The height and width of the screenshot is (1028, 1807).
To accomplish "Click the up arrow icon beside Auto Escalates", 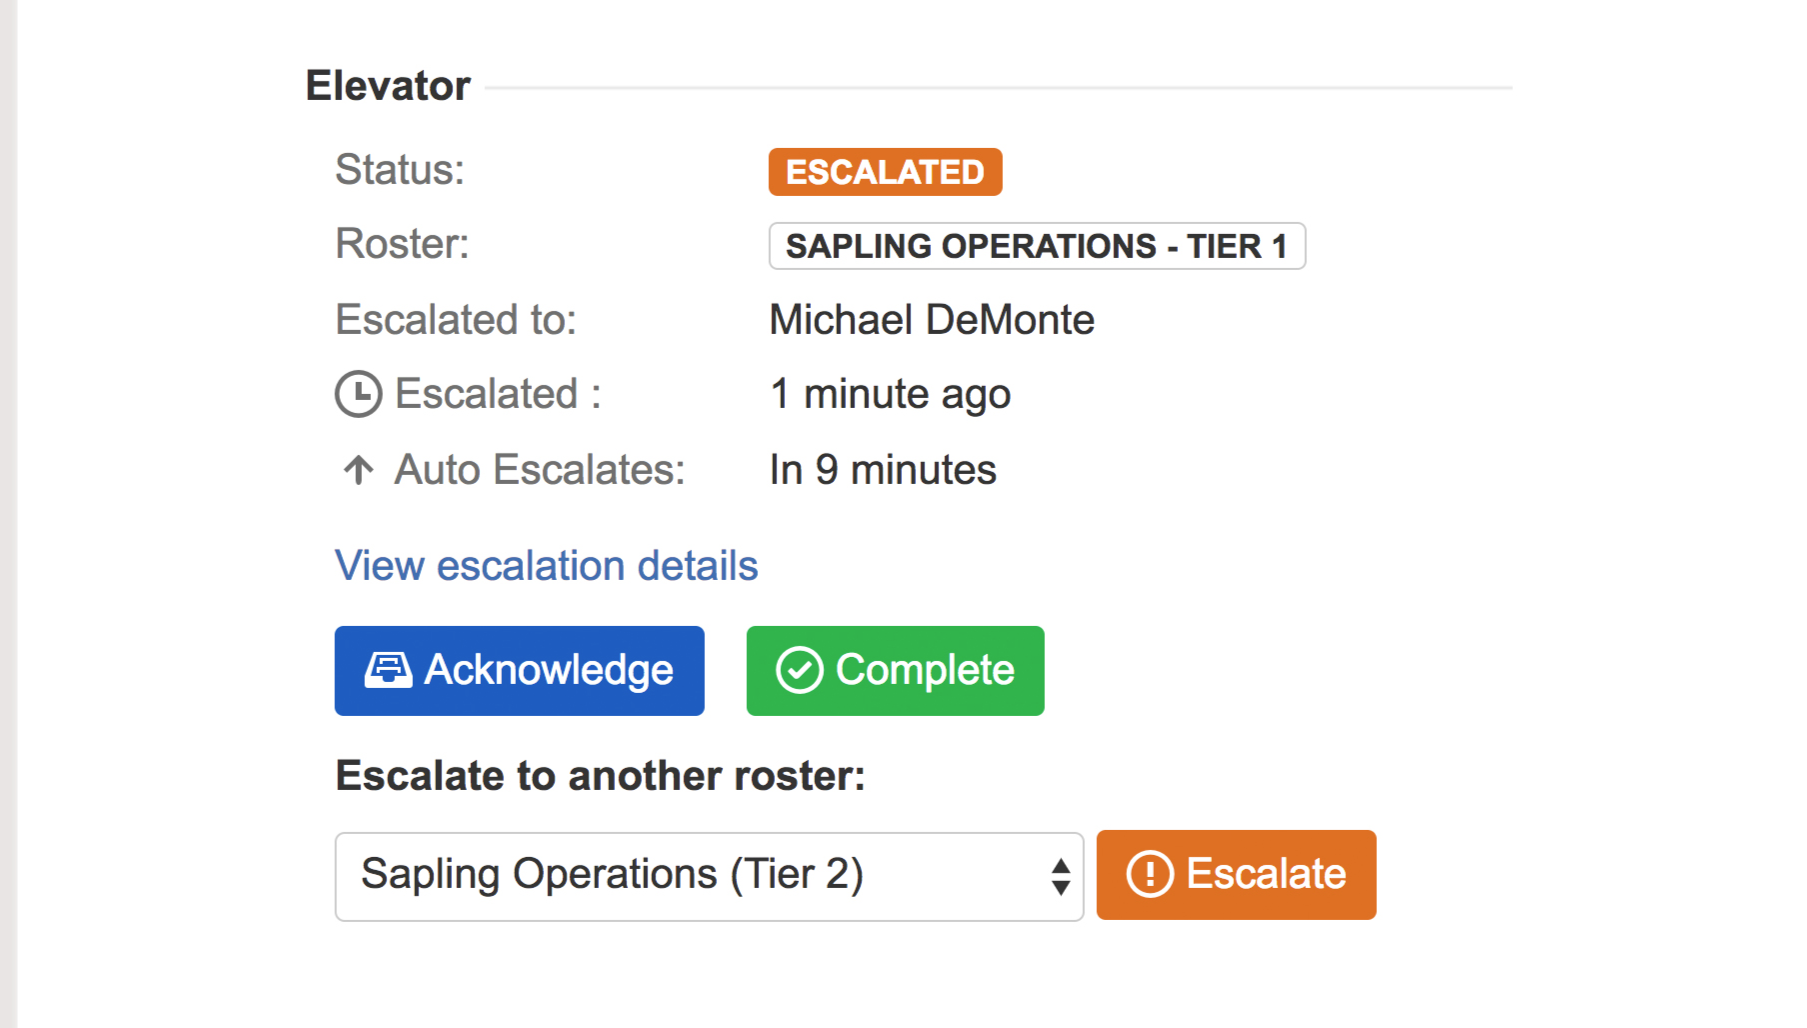I will tap(358, 469).
